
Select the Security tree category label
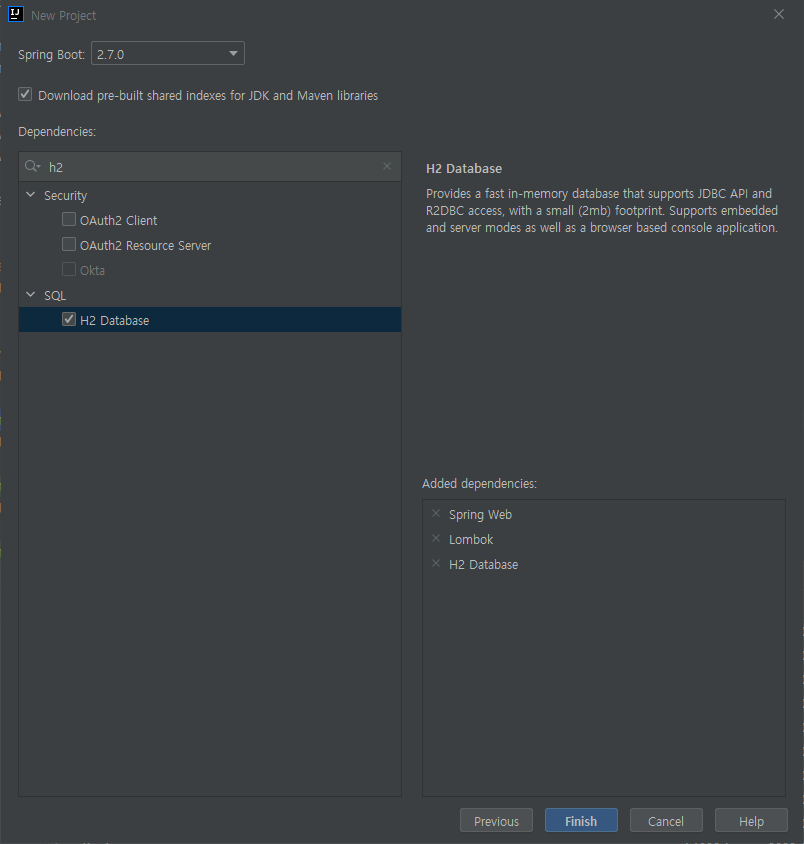[x=65, y=195]
